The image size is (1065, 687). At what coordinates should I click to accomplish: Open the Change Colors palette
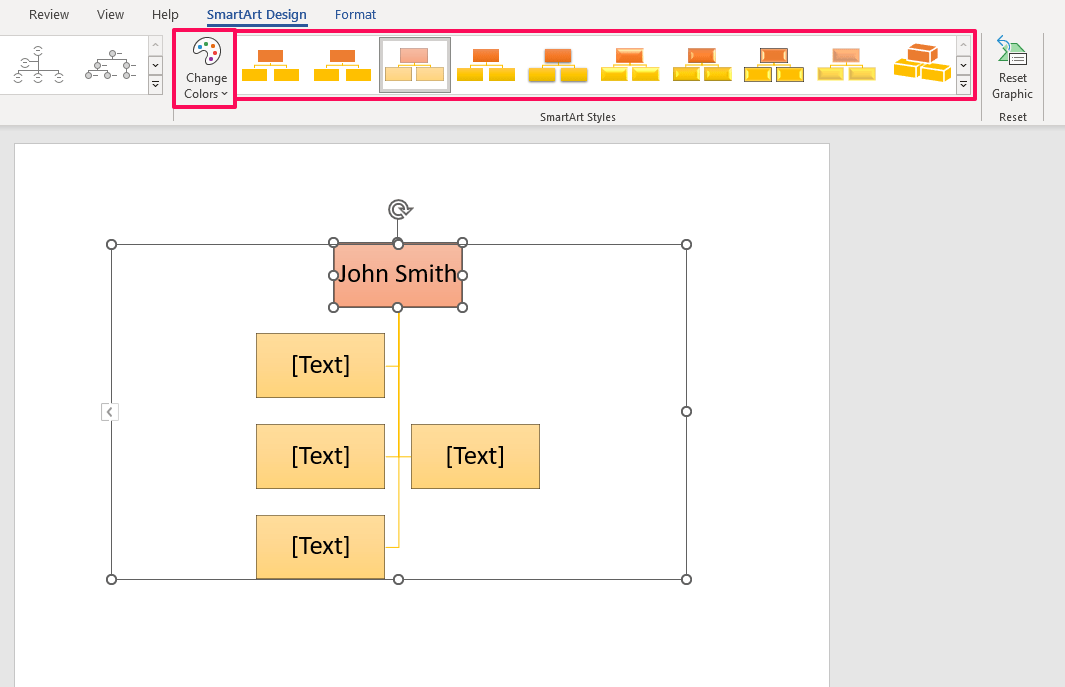205,68
